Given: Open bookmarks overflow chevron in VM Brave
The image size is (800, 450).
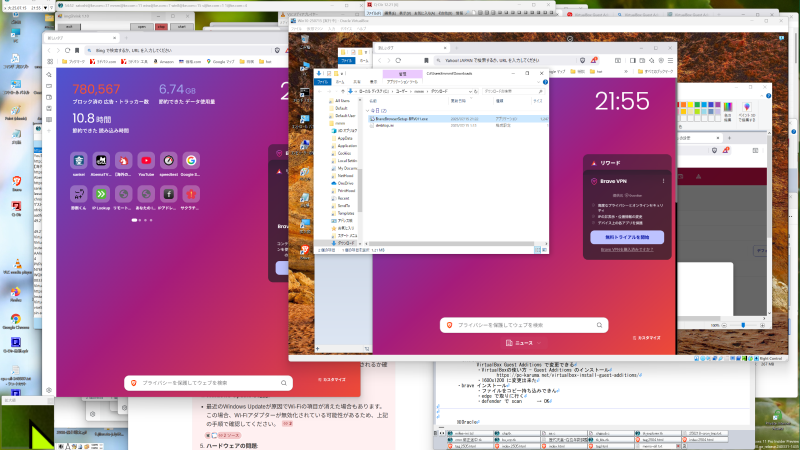Looking at the screenshot, I should tap(626, 71).
